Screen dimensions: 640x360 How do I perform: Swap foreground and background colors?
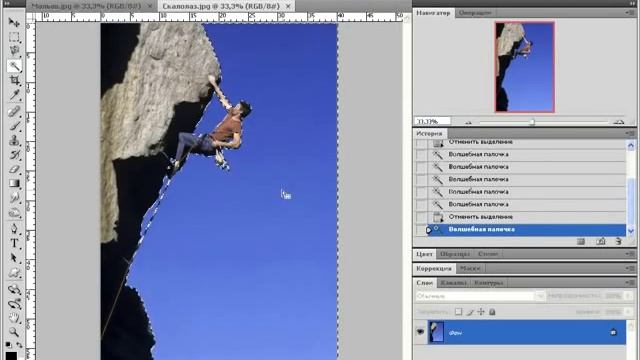coord(19,345)
